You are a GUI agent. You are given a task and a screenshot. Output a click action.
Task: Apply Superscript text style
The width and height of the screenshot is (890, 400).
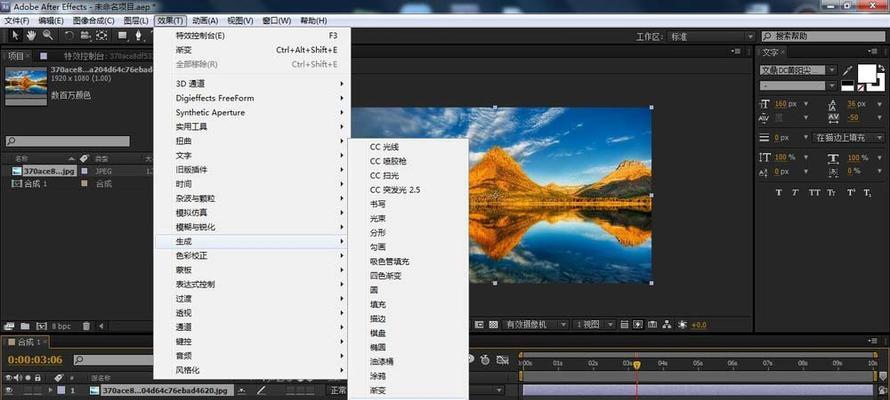tap(851, 193)
